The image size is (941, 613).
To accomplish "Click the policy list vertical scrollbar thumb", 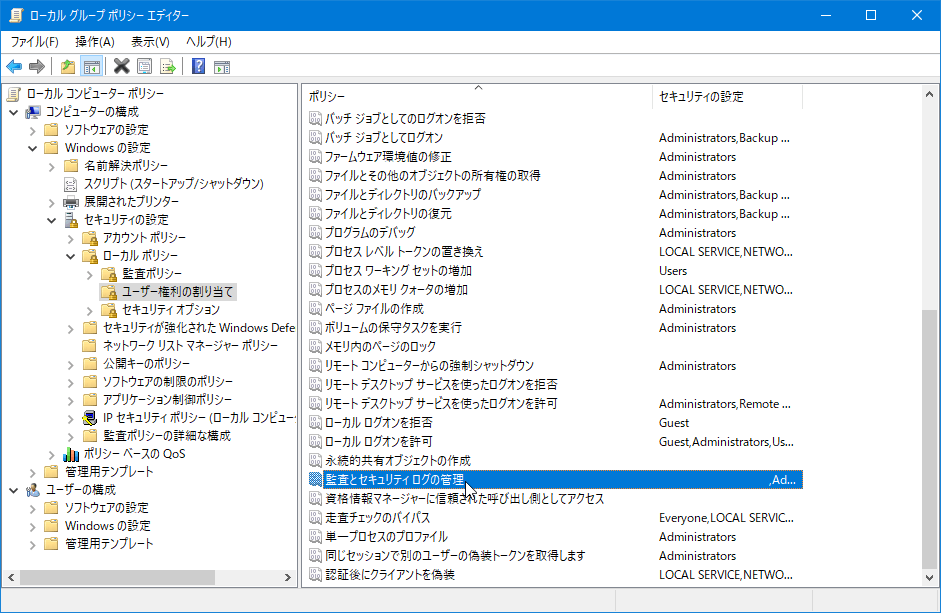I will (931, 440).
